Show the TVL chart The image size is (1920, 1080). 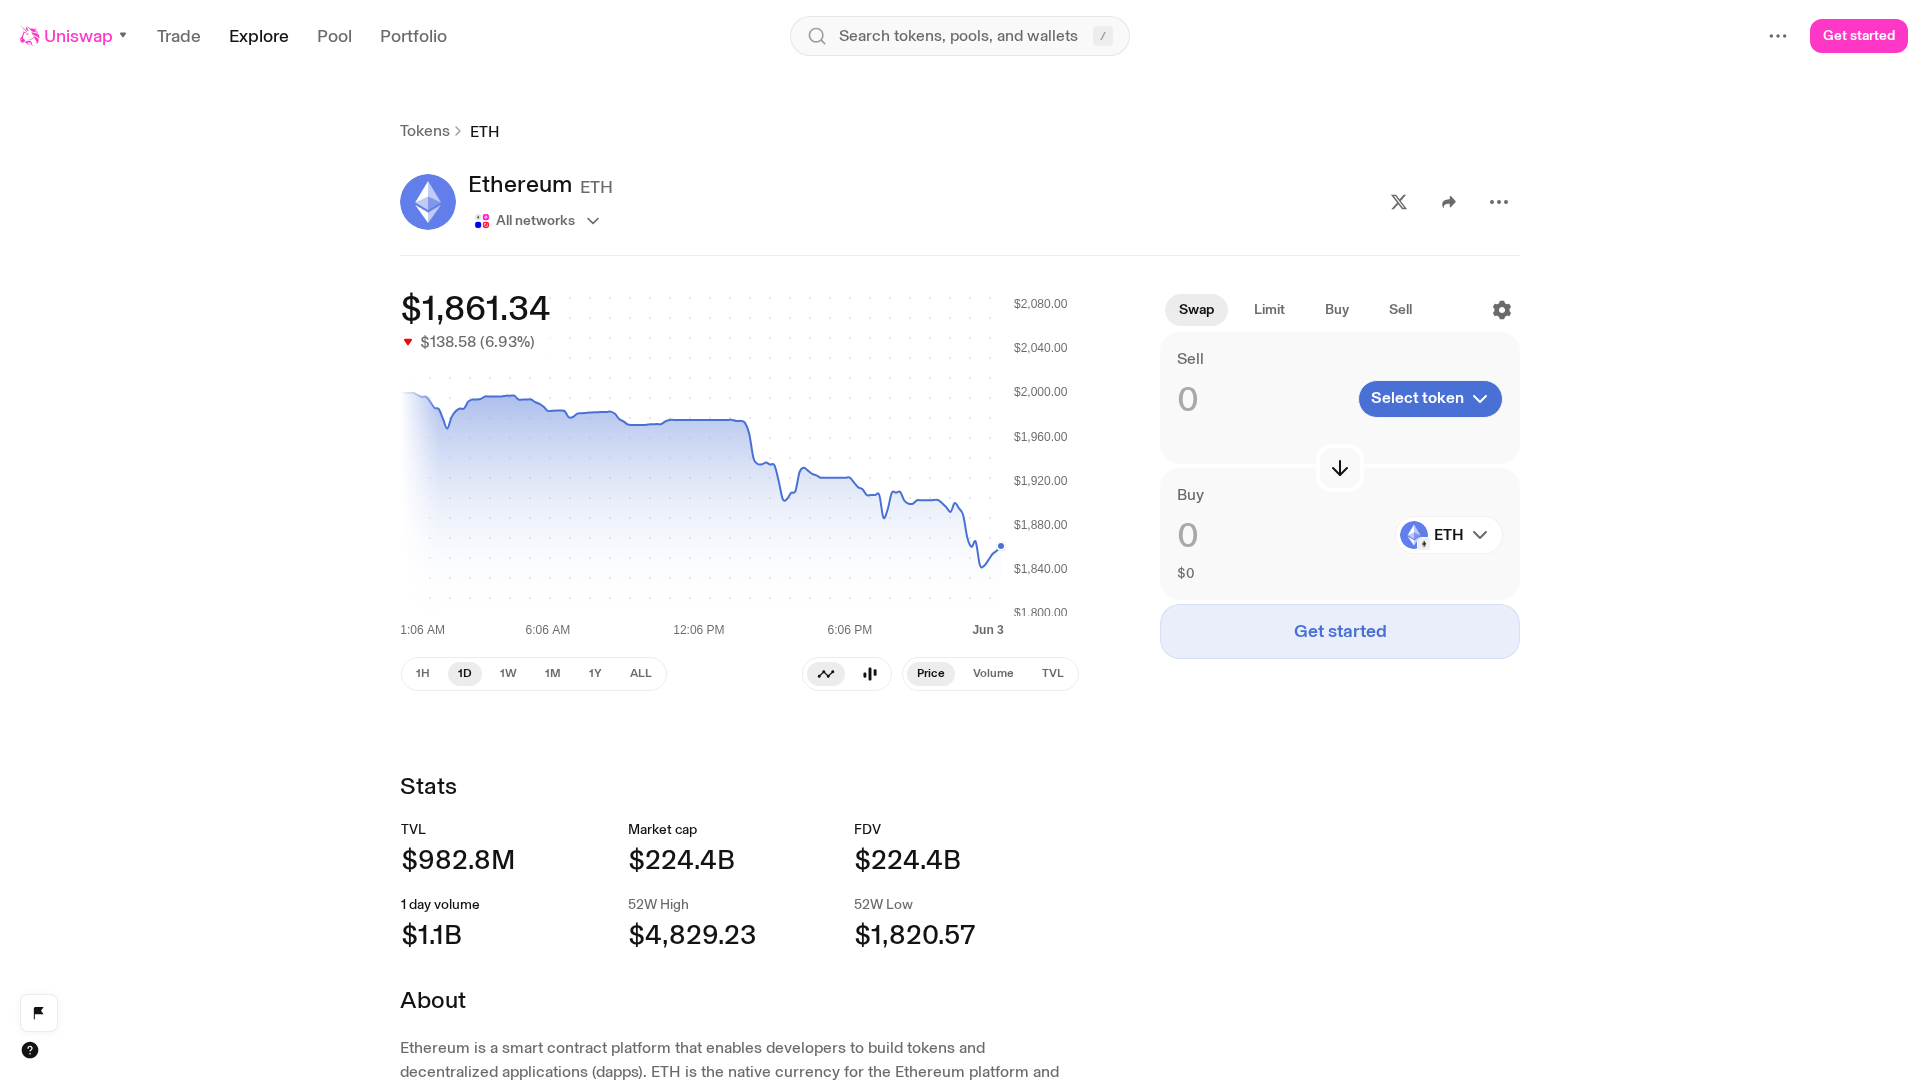click(1053, 674)
